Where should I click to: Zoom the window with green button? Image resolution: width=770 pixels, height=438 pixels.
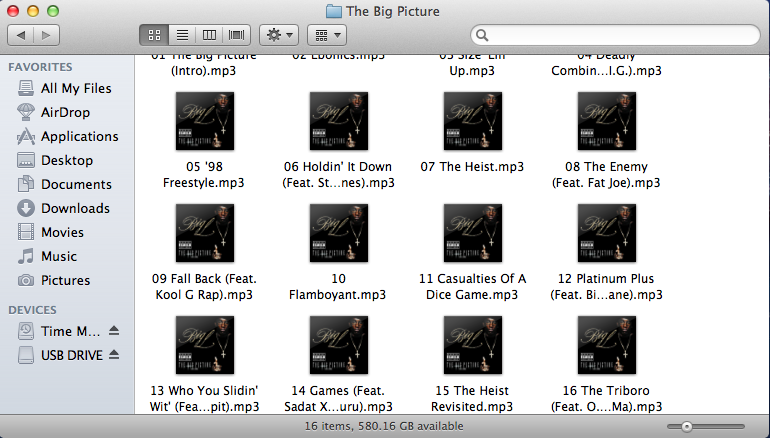[53, 11]
